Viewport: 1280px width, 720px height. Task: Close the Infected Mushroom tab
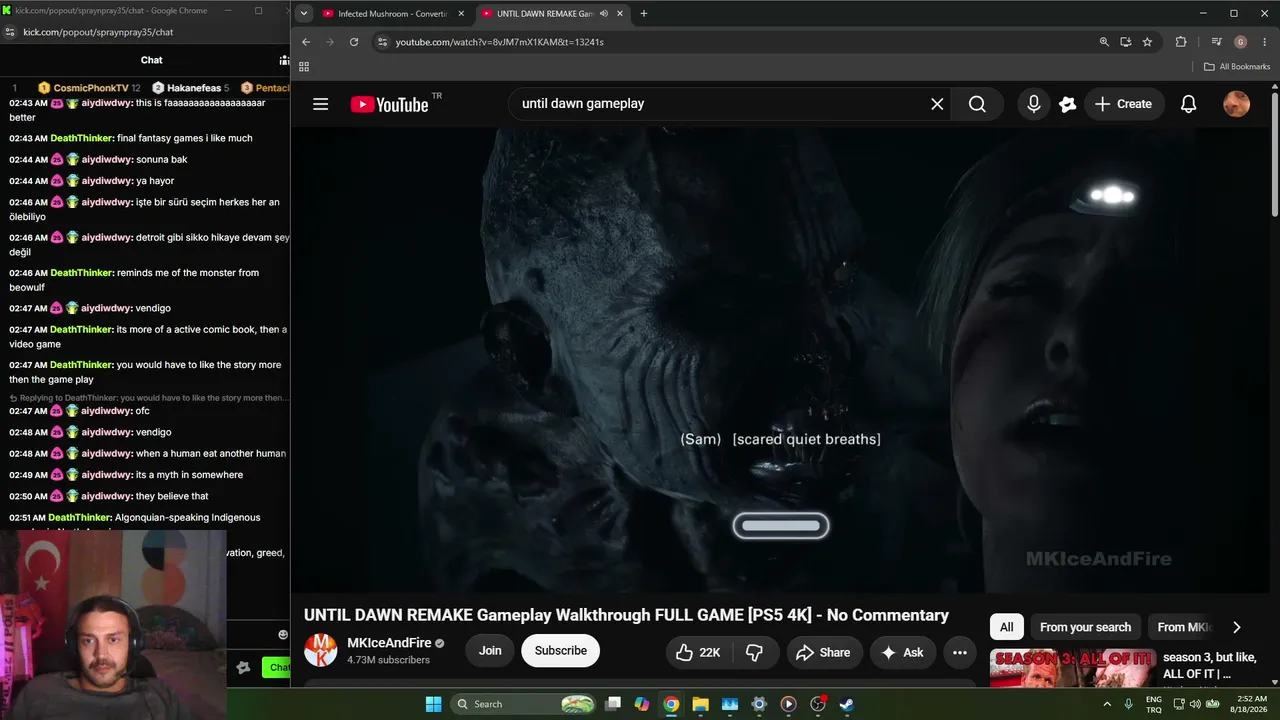(x=460, y=14)
